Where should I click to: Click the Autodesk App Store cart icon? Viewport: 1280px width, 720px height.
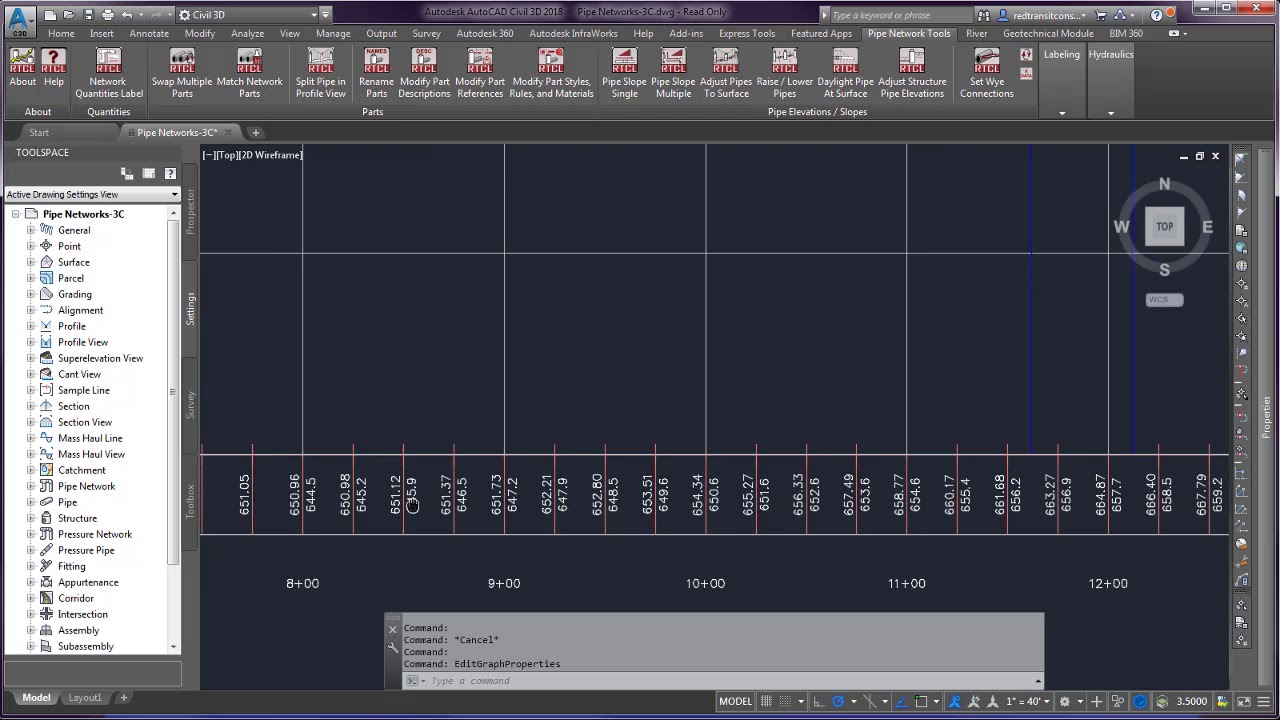tap(1101, 15)
